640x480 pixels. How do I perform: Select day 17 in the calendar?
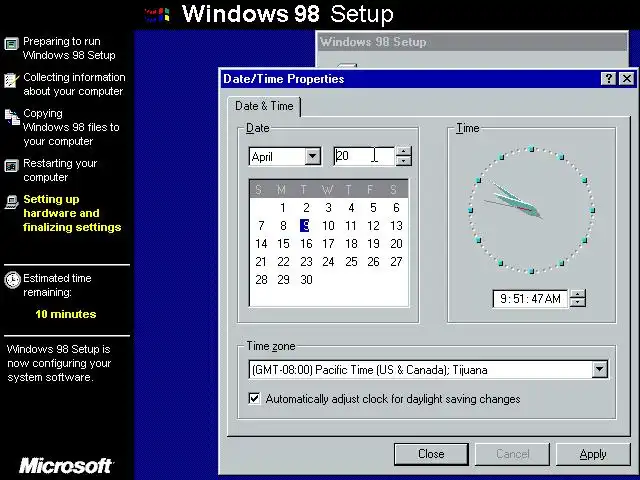click(x=329, y=244)
